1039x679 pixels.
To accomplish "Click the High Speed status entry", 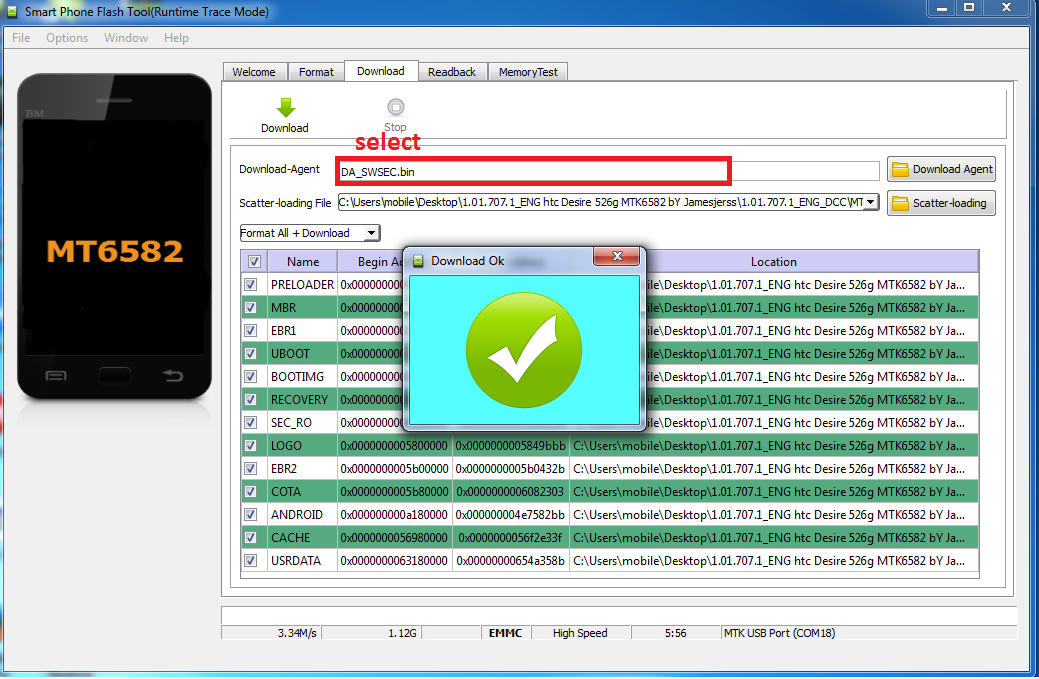I will [x=580, y=633].
